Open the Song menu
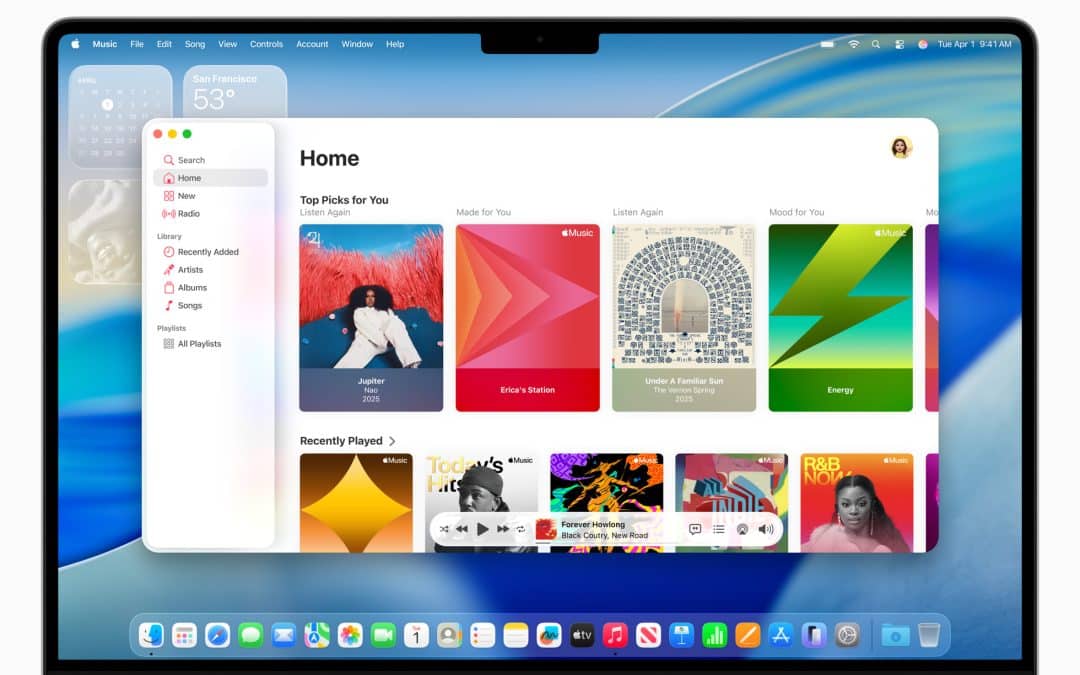The width and height of the screenshot is (1080, 675). 195,43
